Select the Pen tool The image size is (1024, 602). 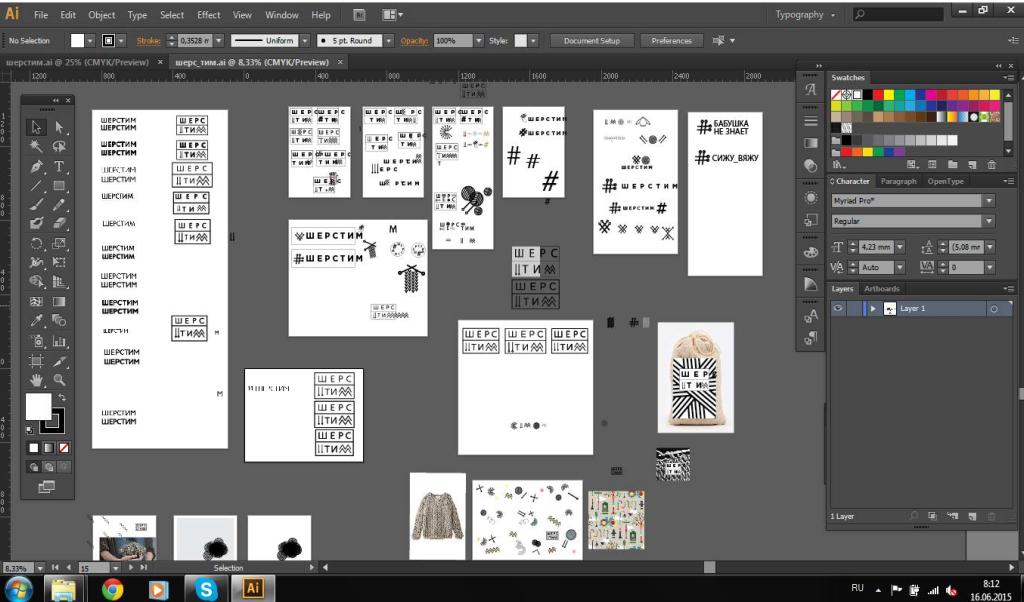37,166
